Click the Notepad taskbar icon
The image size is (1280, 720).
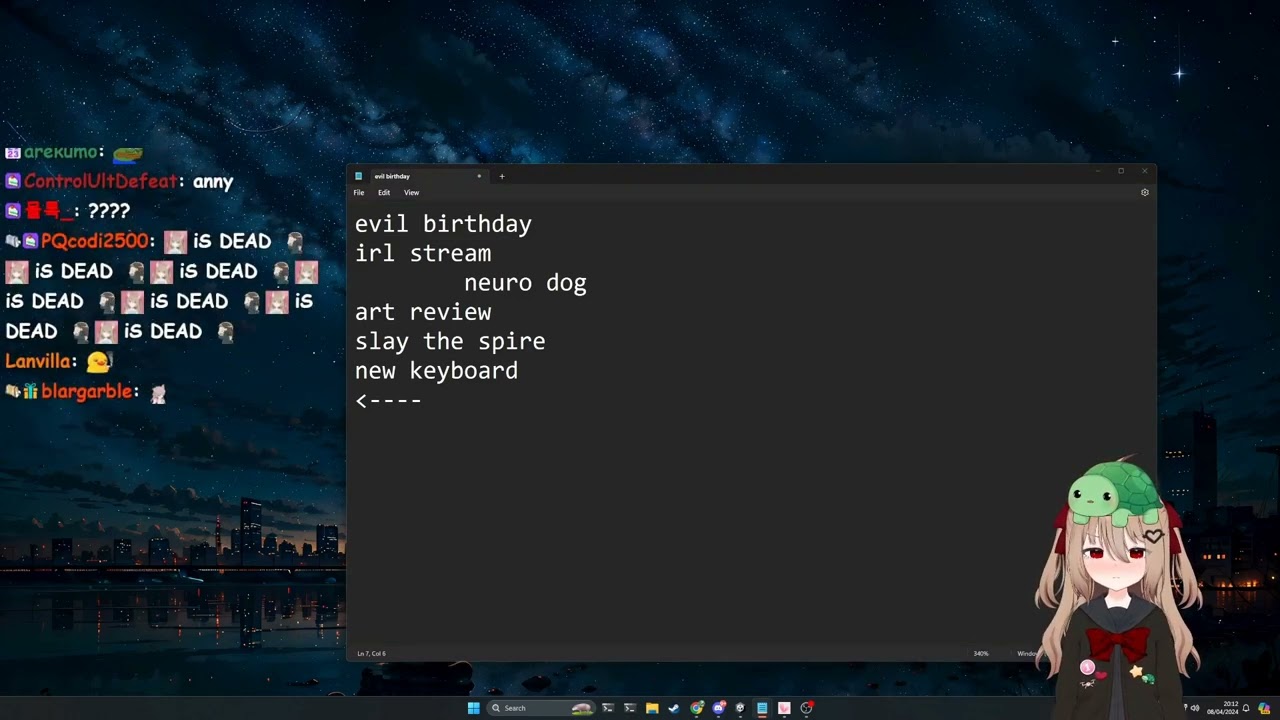point(762,708)
